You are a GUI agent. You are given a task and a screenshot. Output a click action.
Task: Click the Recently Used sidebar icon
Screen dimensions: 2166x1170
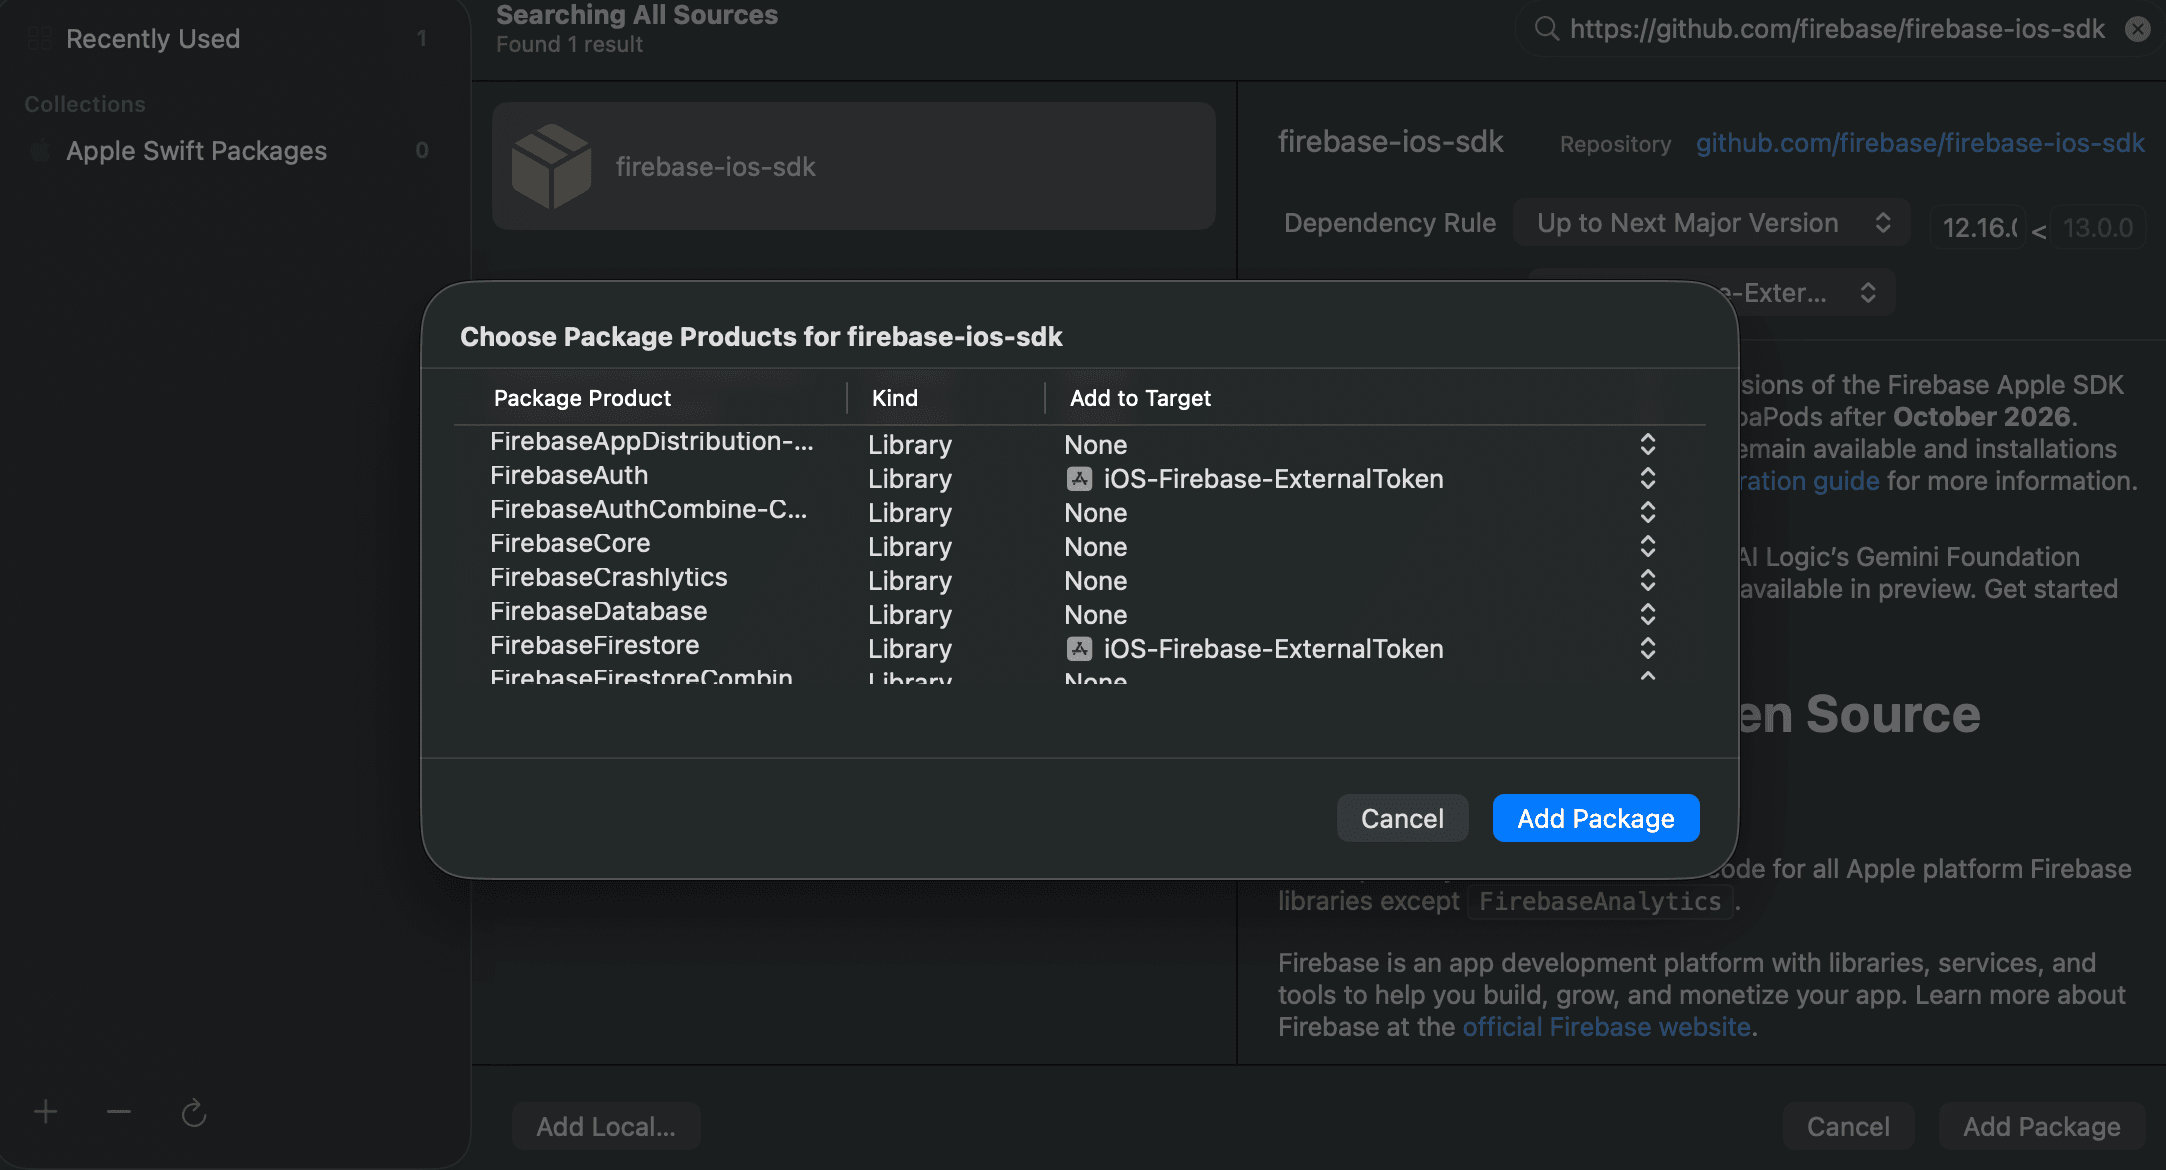[x=40, y=39]
